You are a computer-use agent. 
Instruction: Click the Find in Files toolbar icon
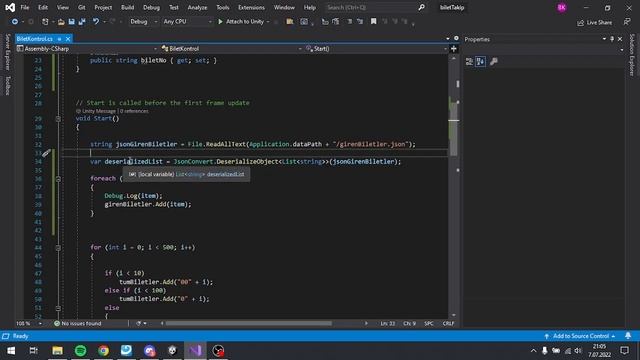click(x=290, y=22)
